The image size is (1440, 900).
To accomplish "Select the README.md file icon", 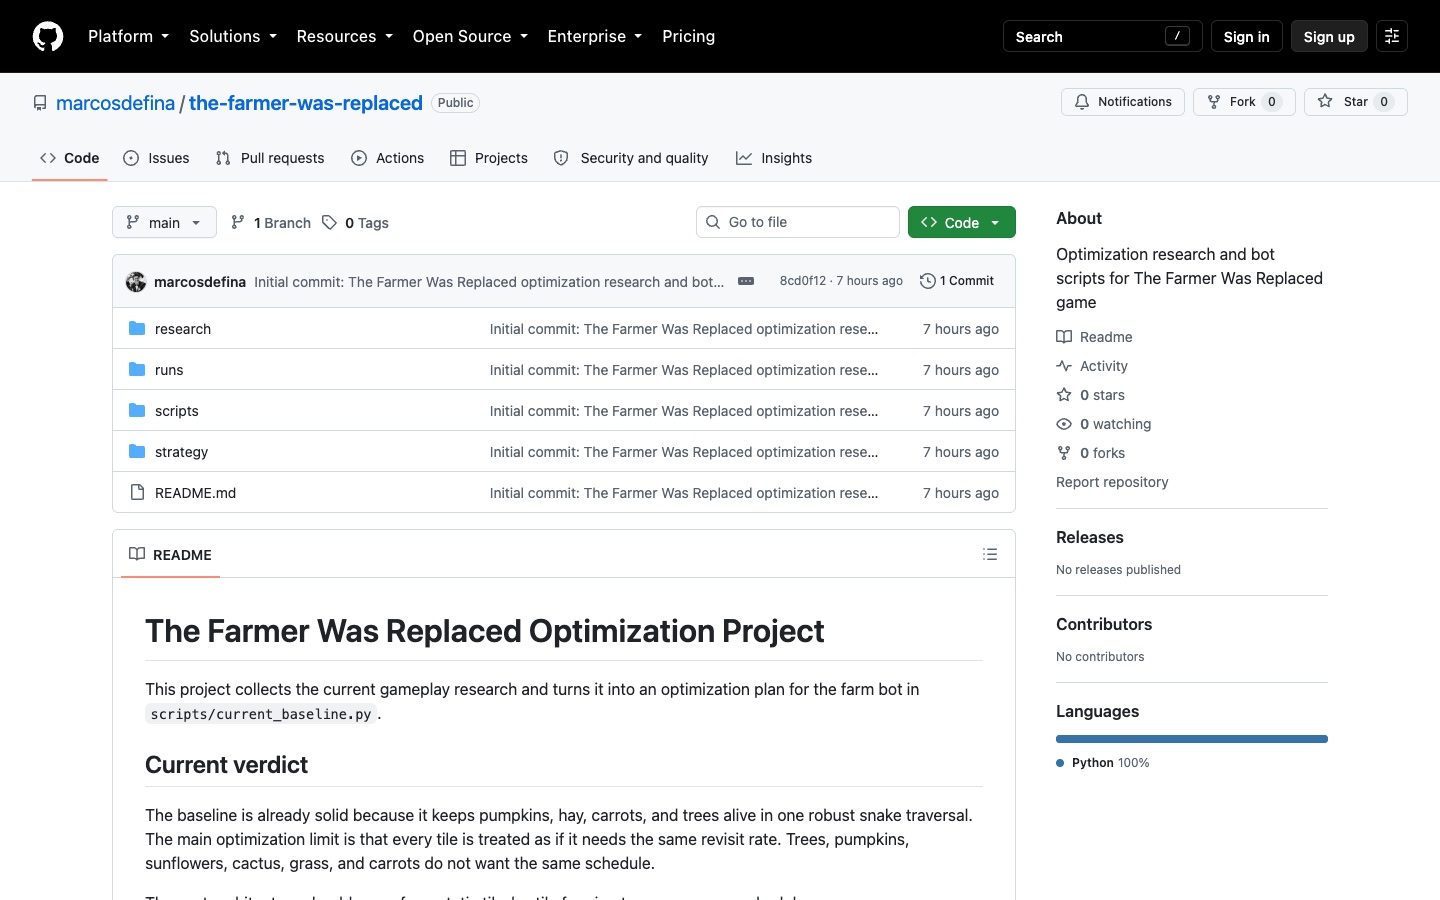I will pos(137,492).
